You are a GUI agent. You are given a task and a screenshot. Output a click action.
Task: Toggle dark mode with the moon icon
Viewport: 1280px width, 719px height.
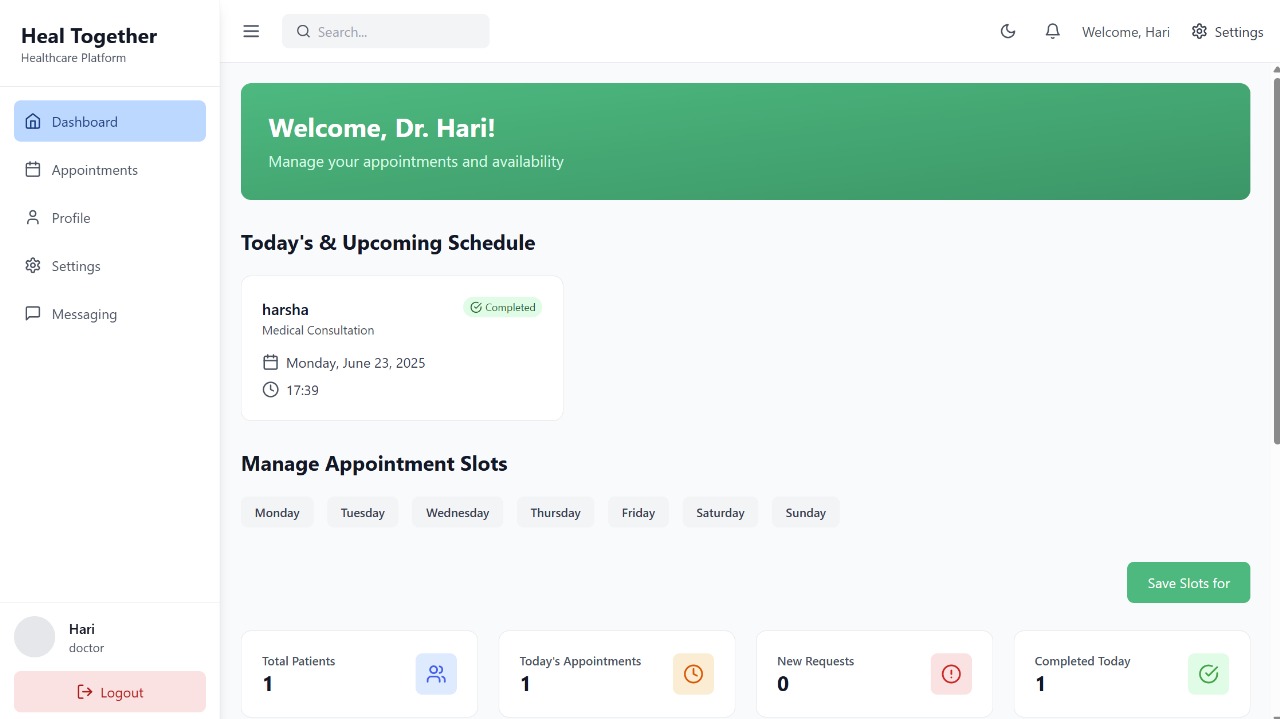[x=1008, y=31]
